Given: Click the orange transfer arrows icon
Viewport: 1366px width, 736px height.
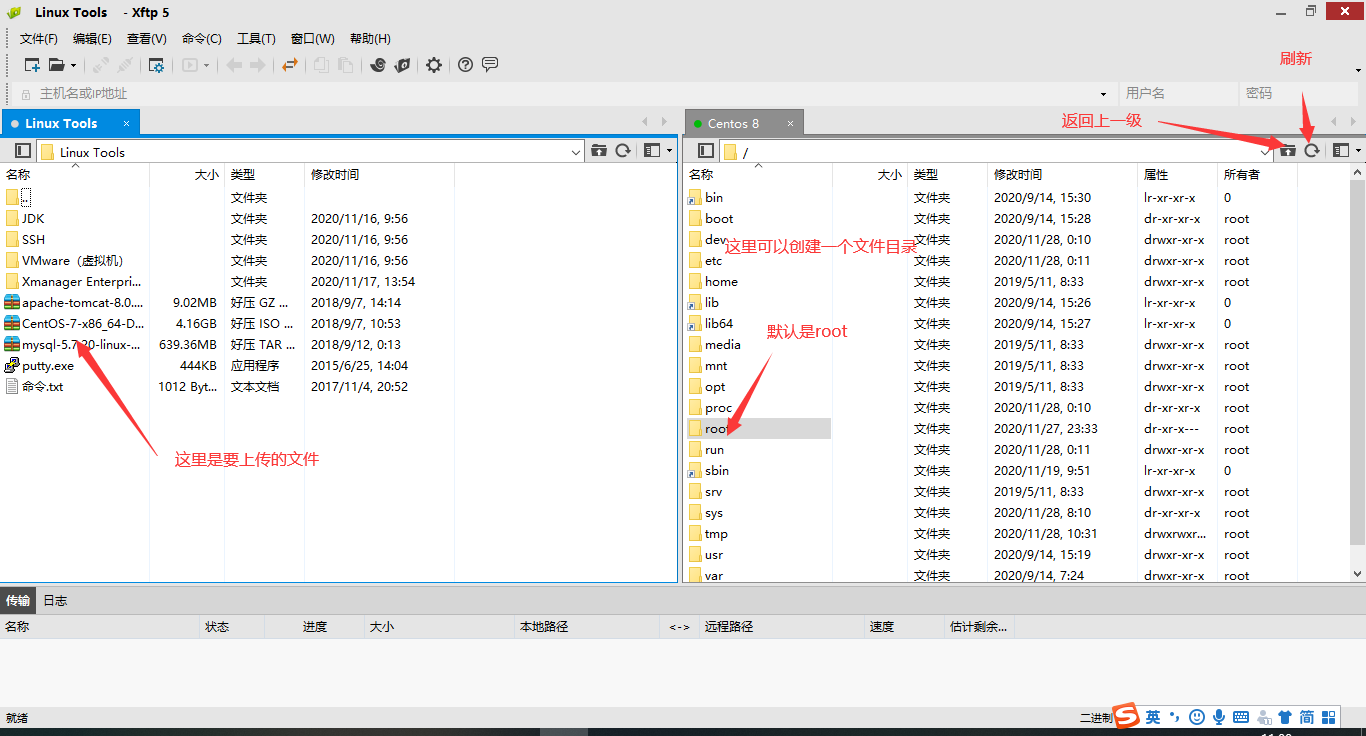Looking at the screenshot, I should coord(290,65).
